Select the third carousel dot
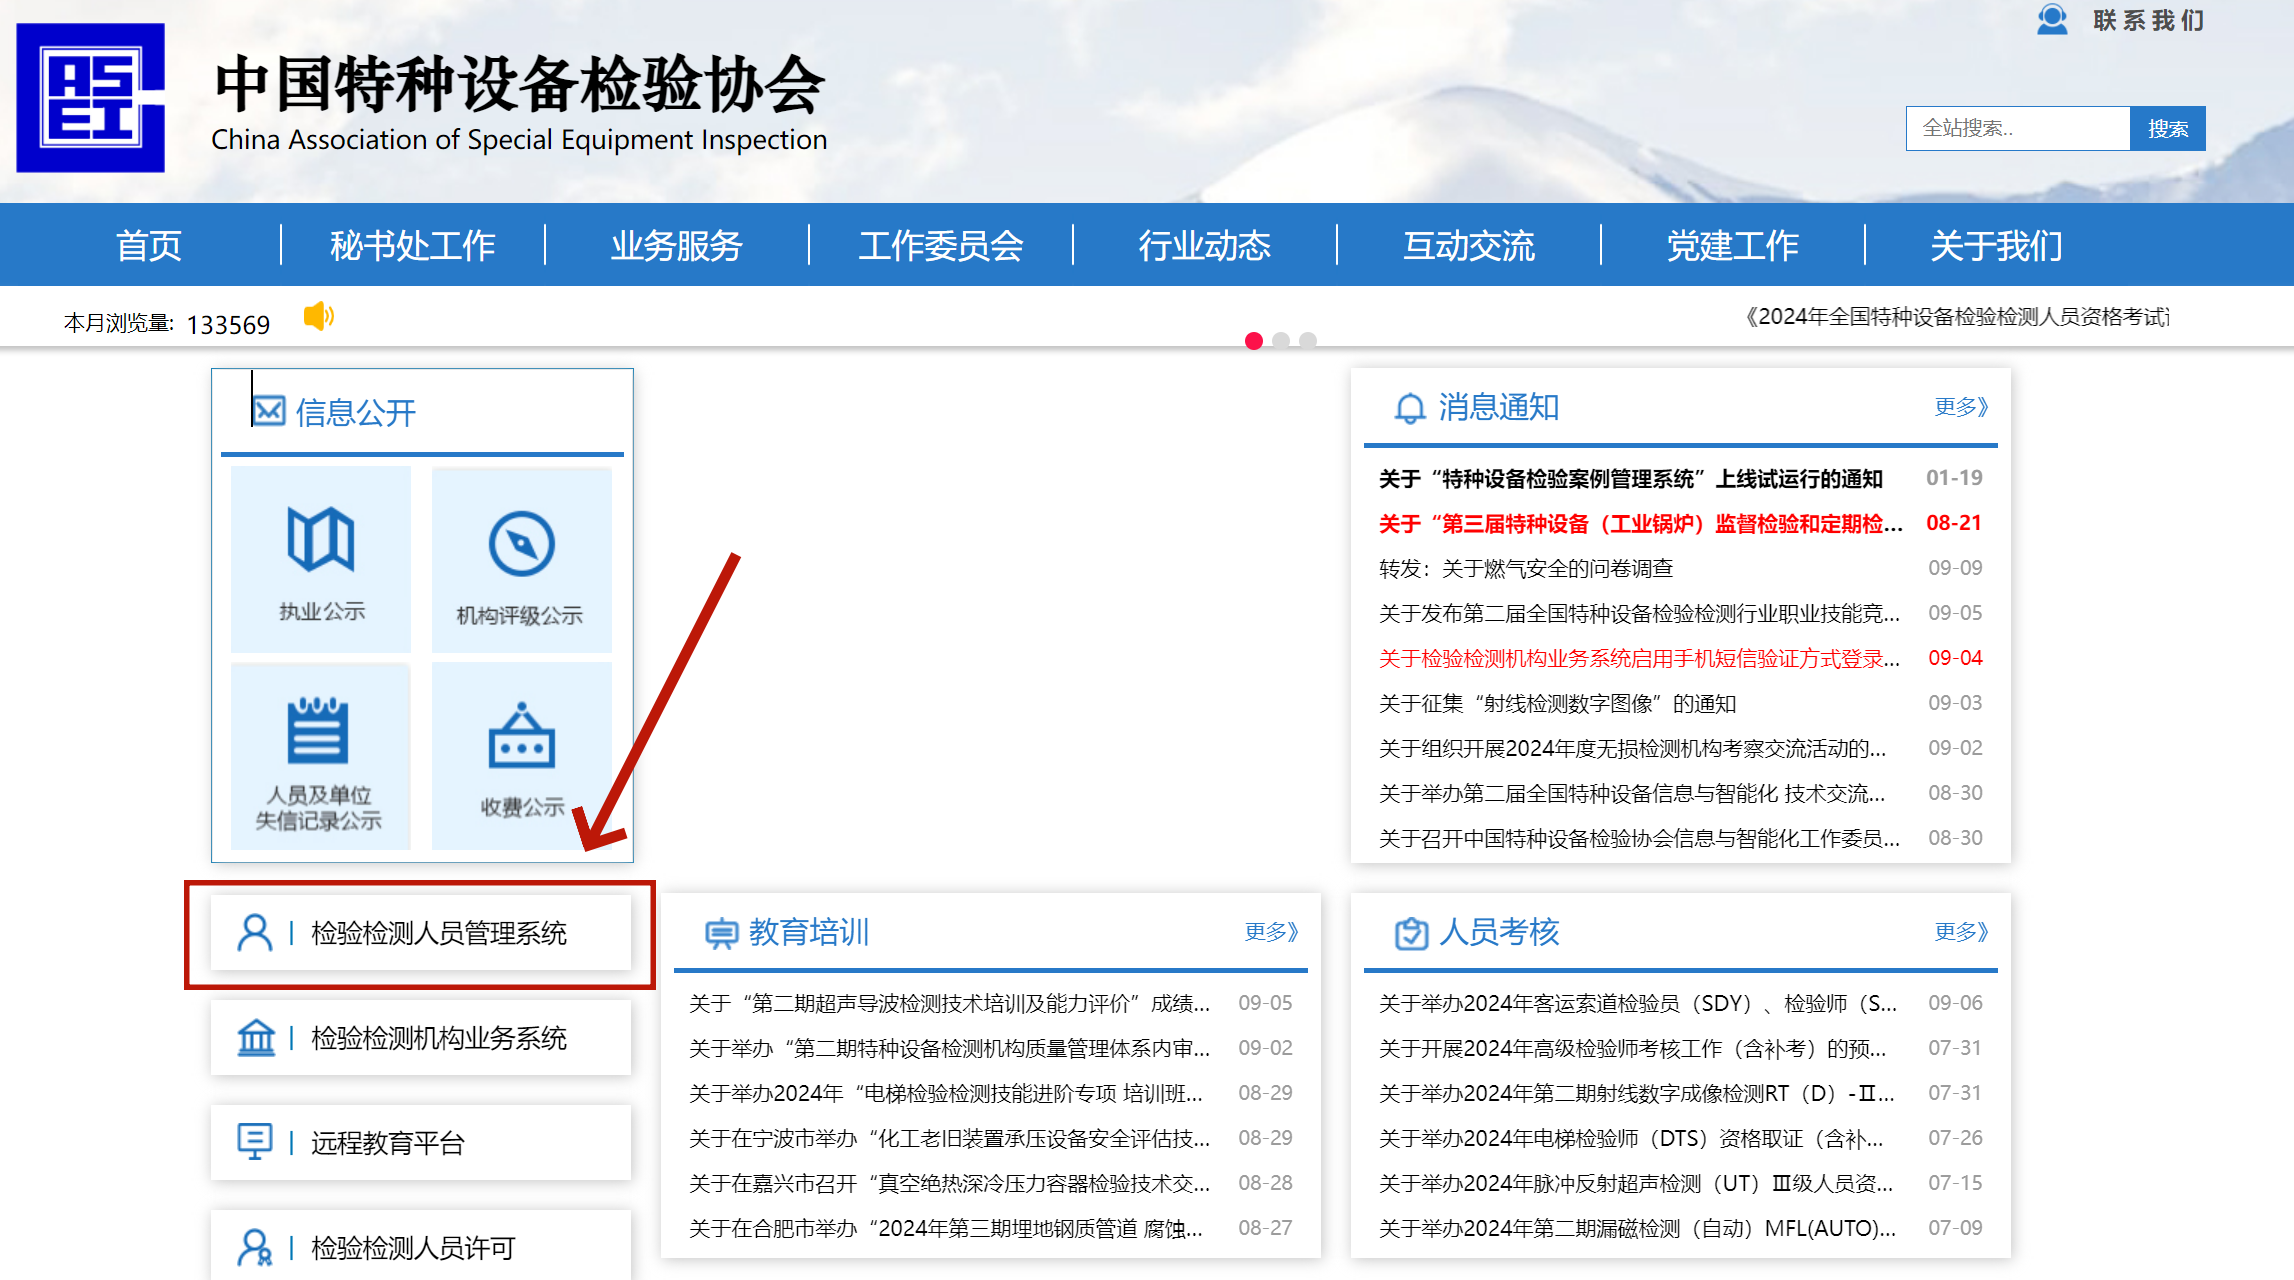Screen dimensions: 2294x1280 (x=1308, y=340)
